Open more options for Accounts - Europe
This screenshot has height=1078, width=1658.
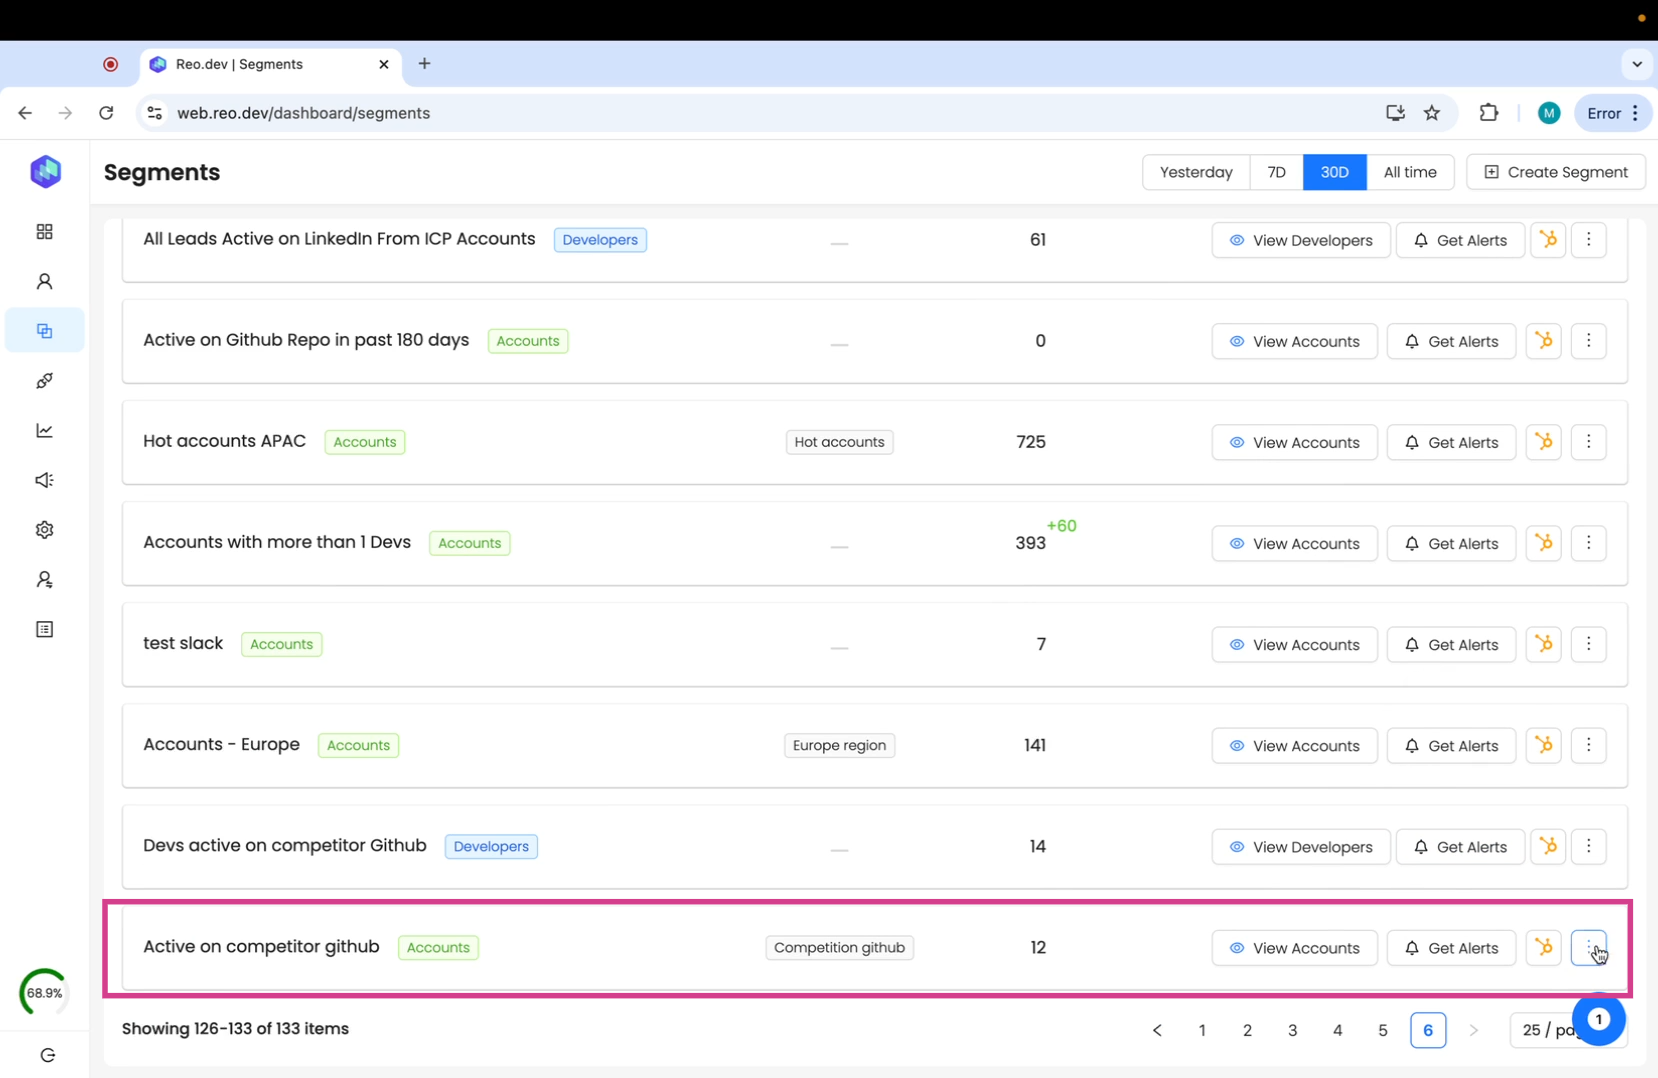(x=1588, y=745)
